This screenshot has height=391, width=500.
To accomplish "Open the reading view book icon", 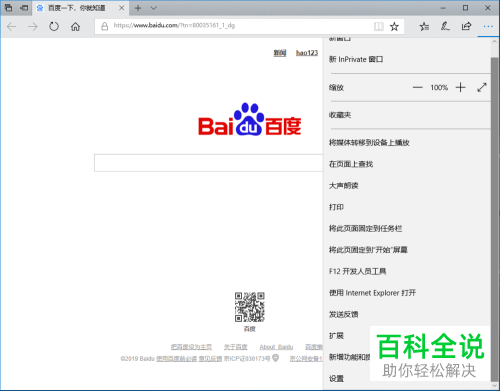I will [x=379, y=26].
